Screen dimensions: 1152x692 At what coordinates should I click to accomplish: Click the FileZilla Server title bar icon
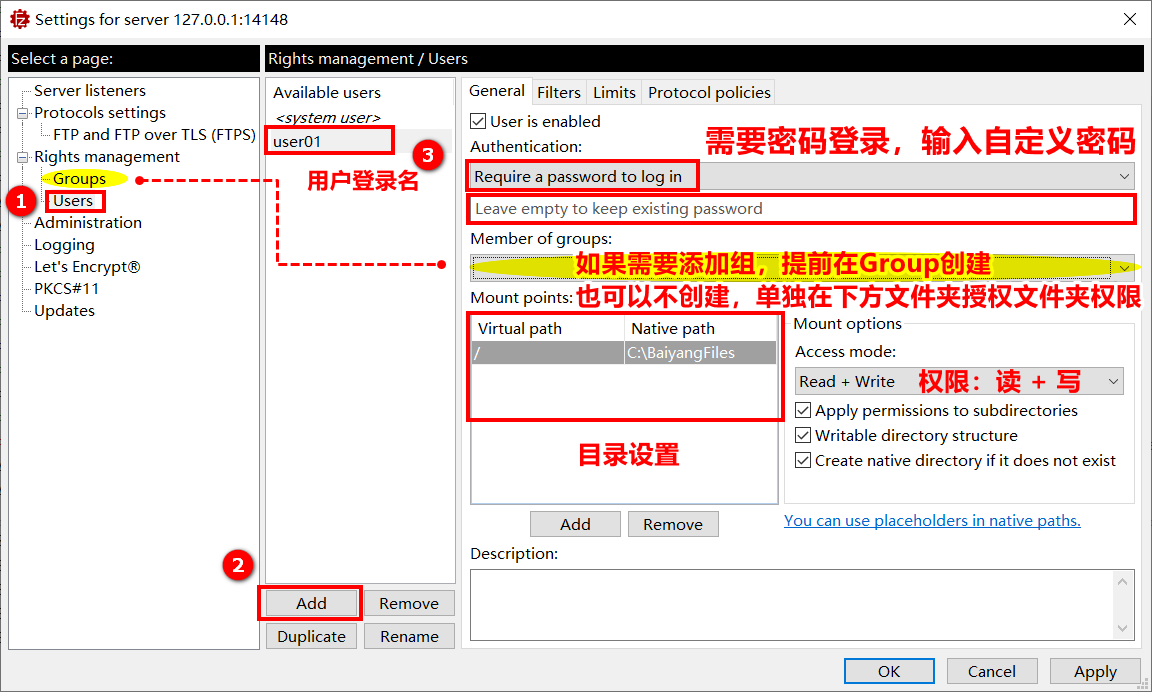[20, 19]
